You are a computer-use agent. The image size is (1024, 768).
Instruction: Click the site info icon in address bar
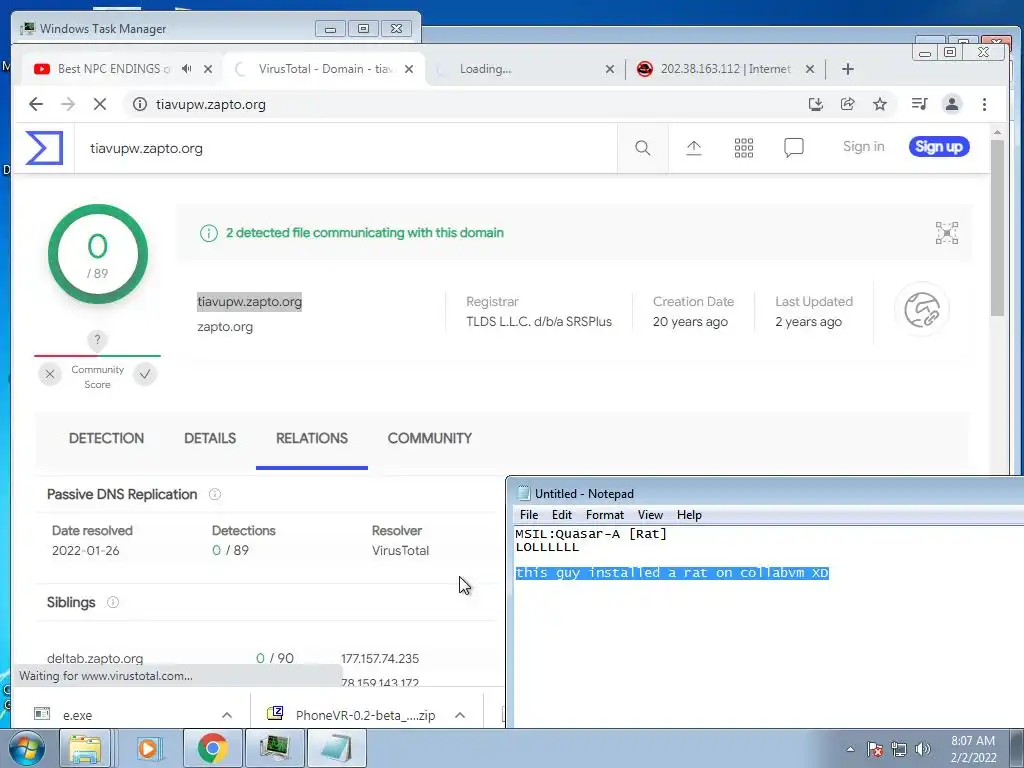pyautogui.click(x=140, y=104)
